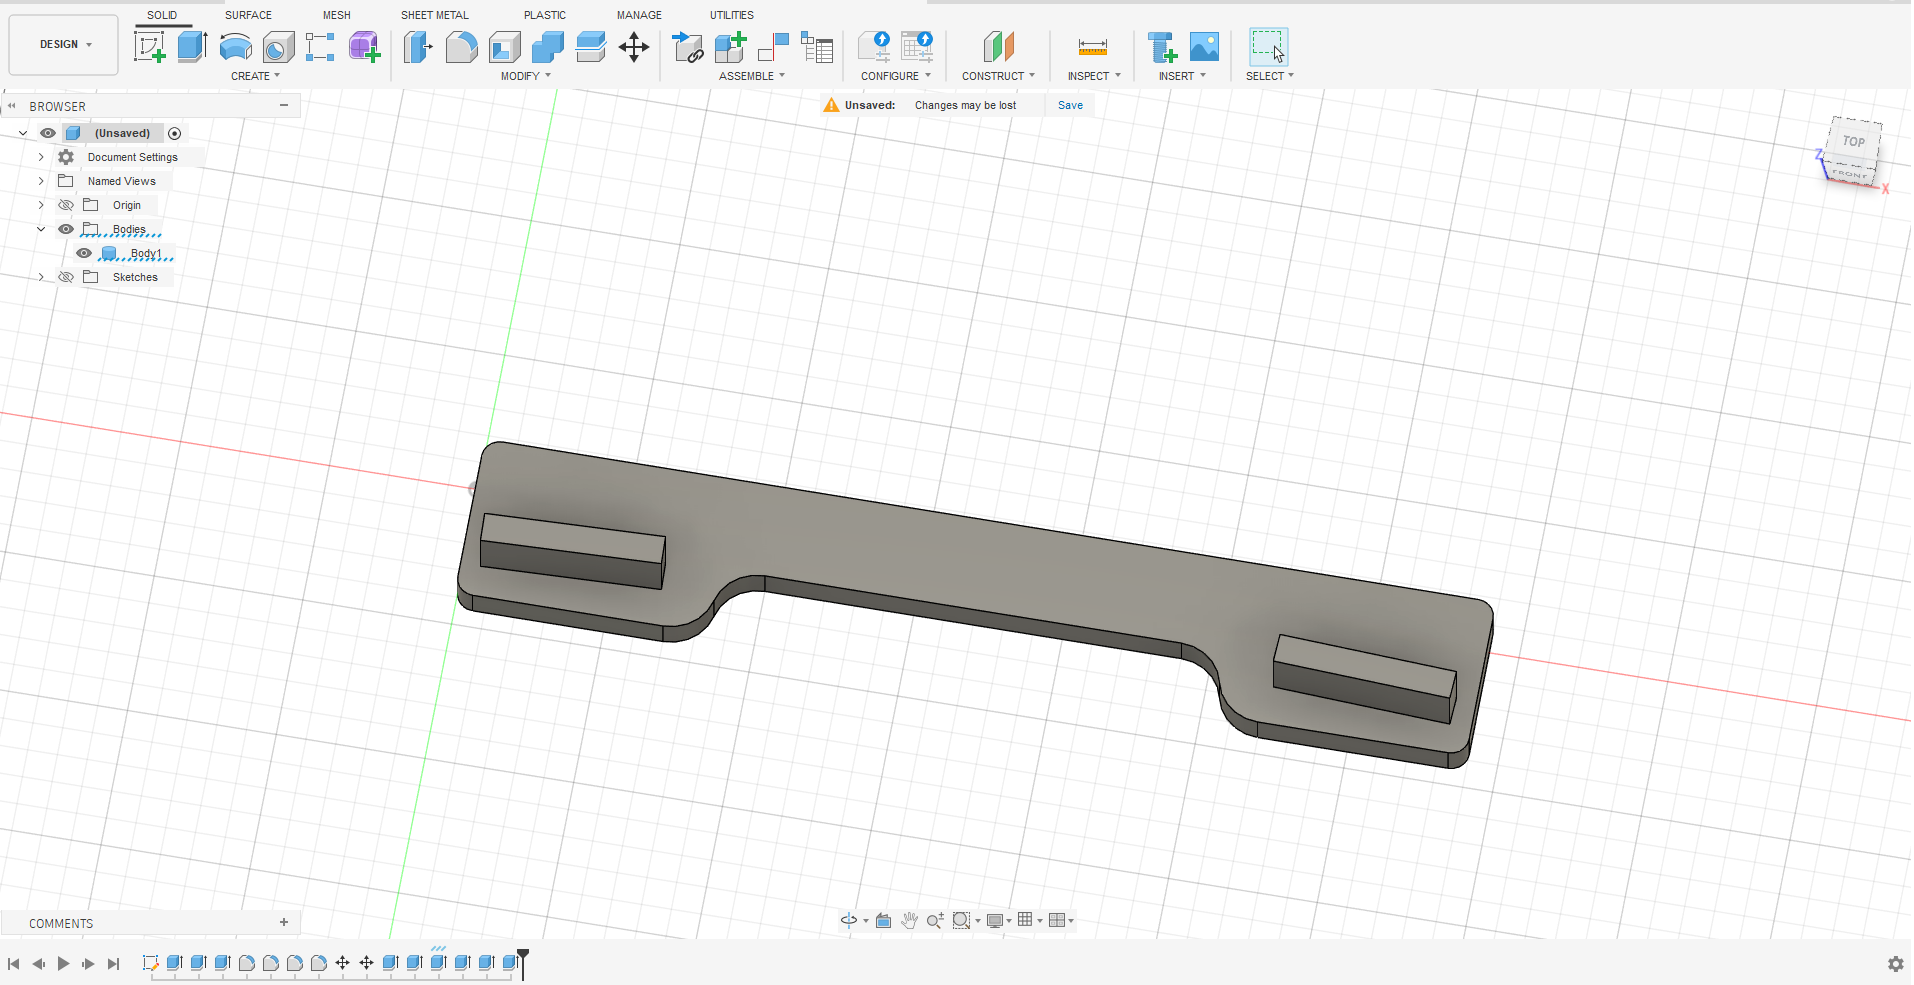Screen dimensions: 1914x985
Task: Select the Fillet tool in Modify
Action: [461, 47]
